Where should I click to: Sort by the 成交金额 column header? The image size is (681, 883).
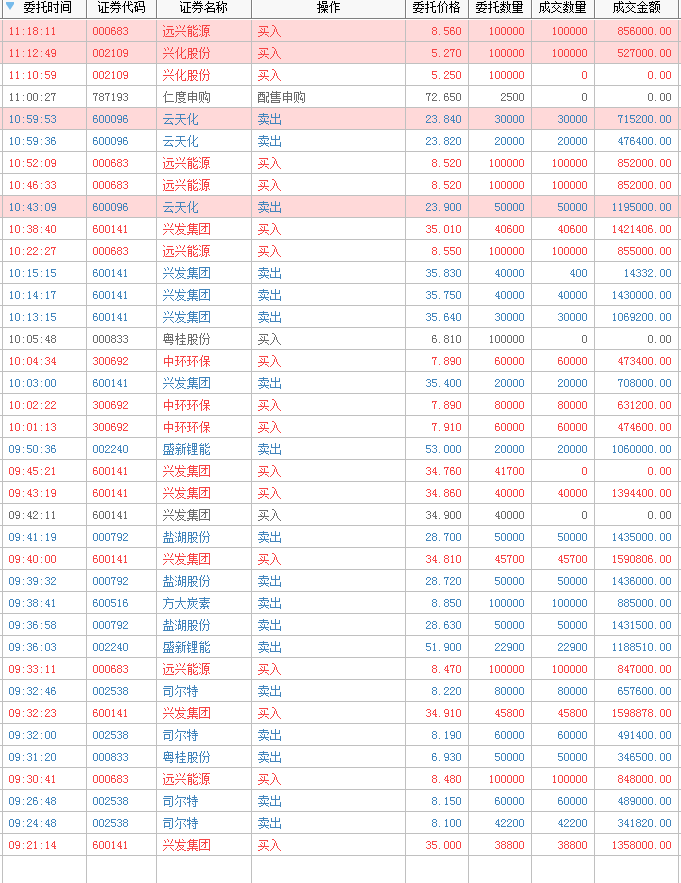click(637, 8)
